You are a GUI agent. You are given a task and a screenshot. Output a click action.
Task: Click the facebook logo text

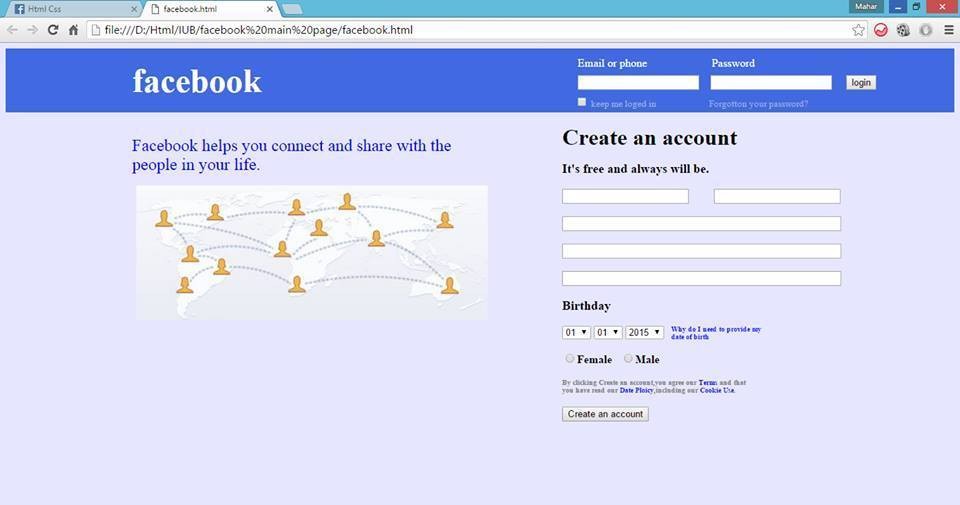[197, 81]
